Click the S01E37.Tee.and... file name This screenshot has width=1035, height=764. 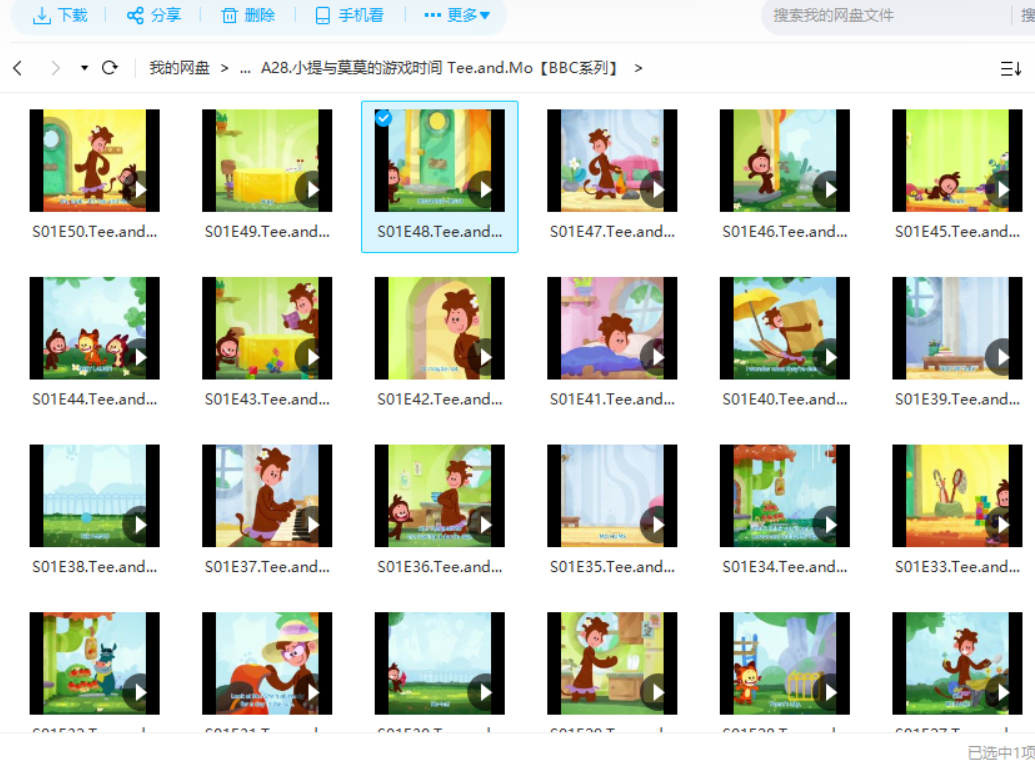tap(267, 567)
